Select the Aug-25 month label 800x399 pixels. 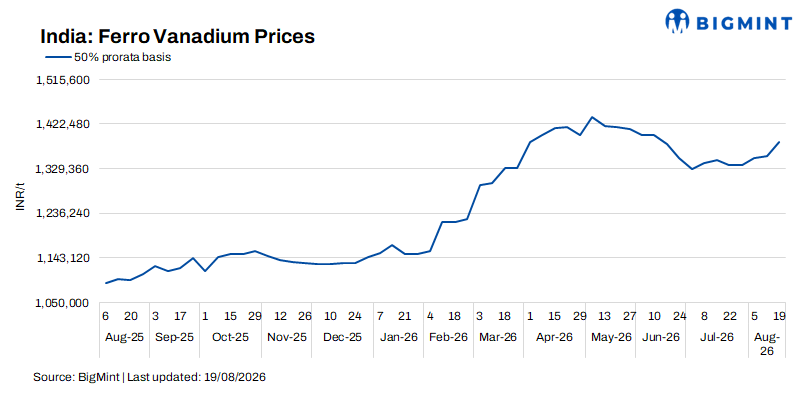tap(124, 338)
